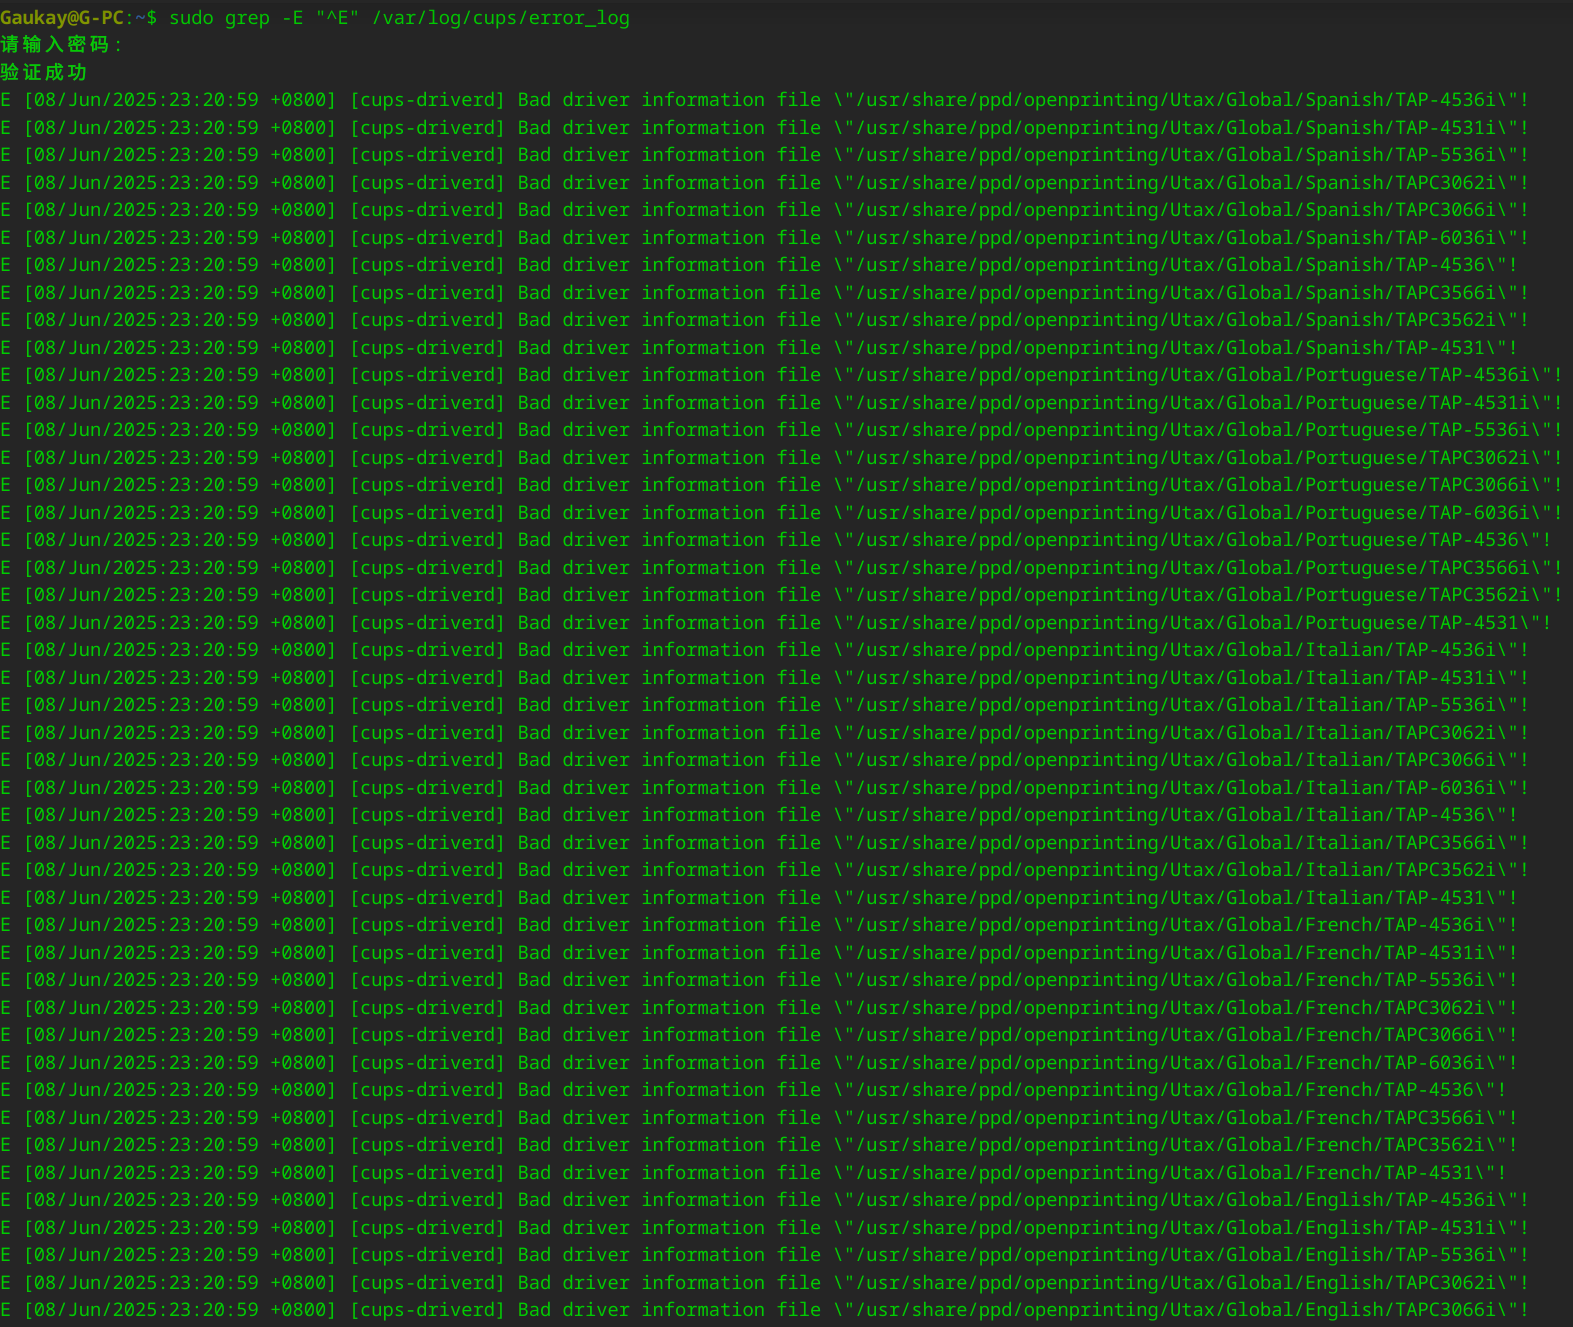
Task: Click the "请输入密码:" password prompt line
Action: [62, 45]
